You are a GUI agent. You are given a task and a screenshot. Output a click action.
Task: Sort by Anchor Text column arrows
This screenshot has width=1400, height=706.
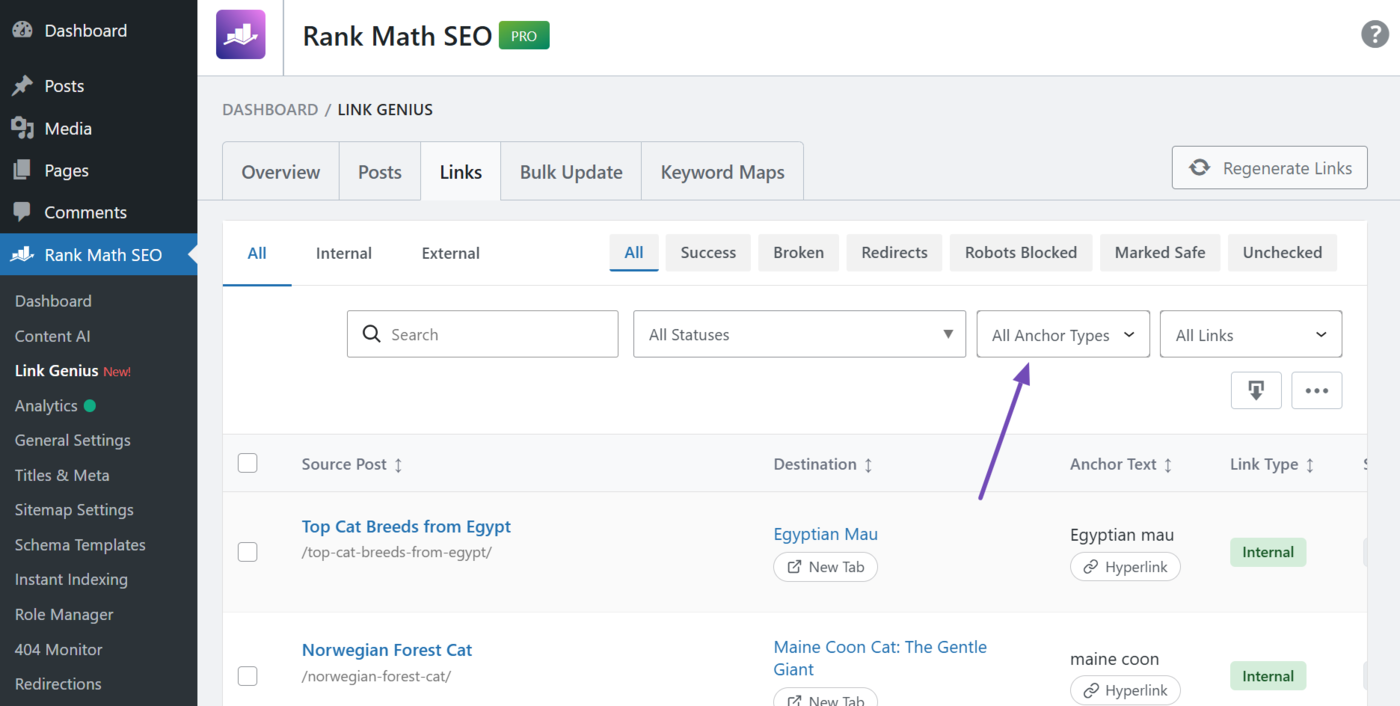[1168, 465]
